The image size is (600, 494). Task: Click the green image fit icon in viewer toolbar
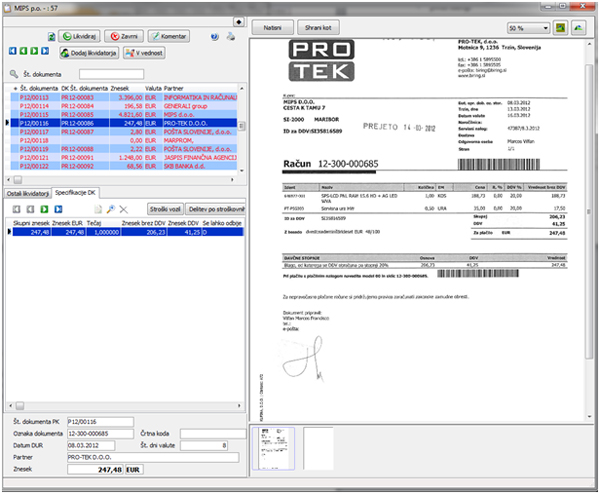[x=561, y=28]
